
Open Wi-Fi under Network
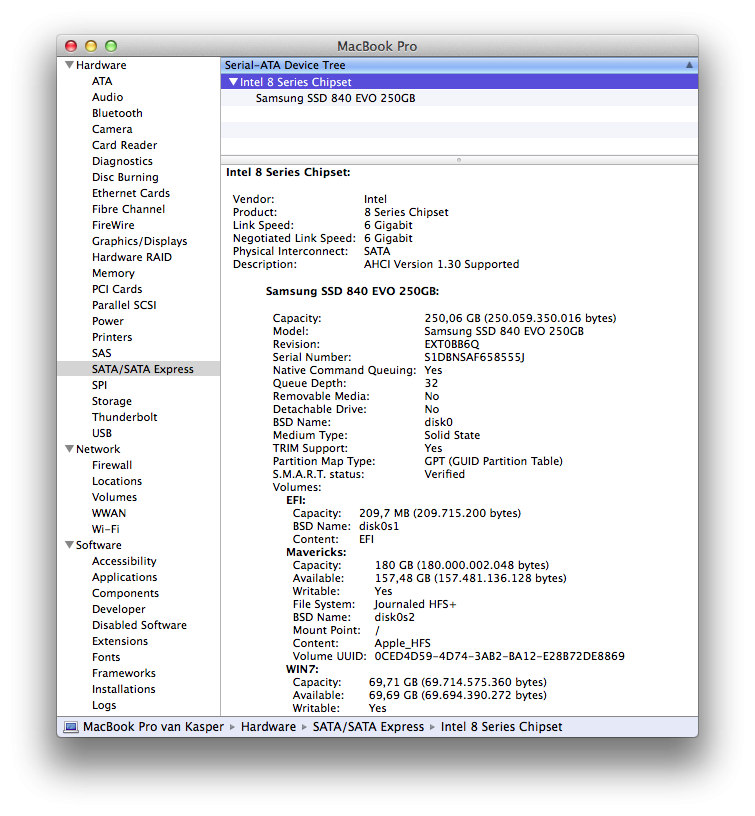(106, 529)
